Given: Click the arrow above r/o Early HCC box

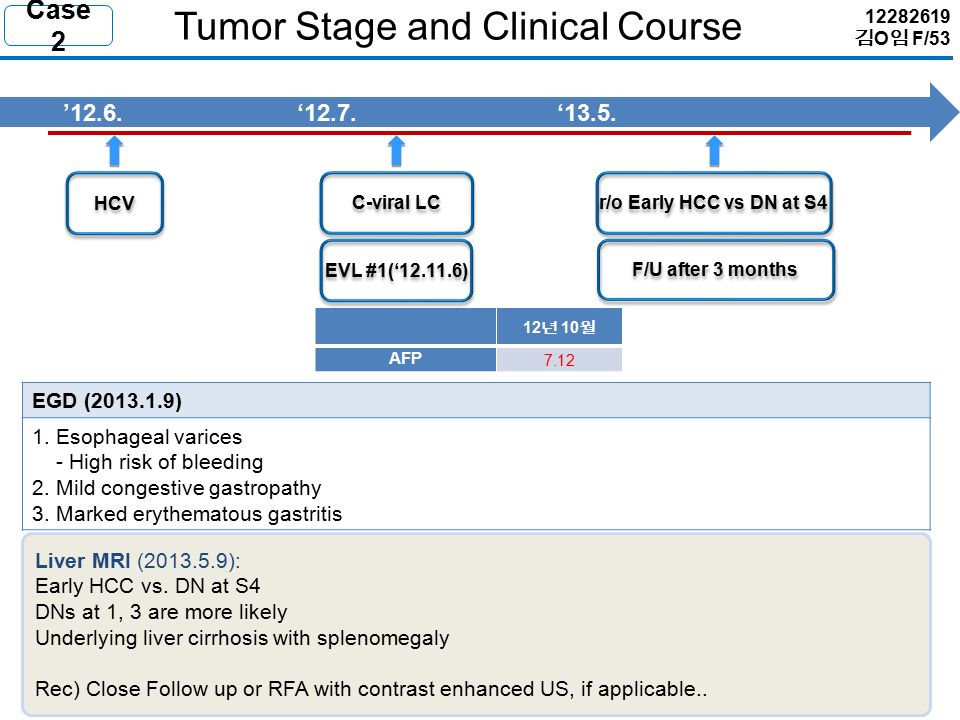Looking at the screenshot, I should (714, 151).
